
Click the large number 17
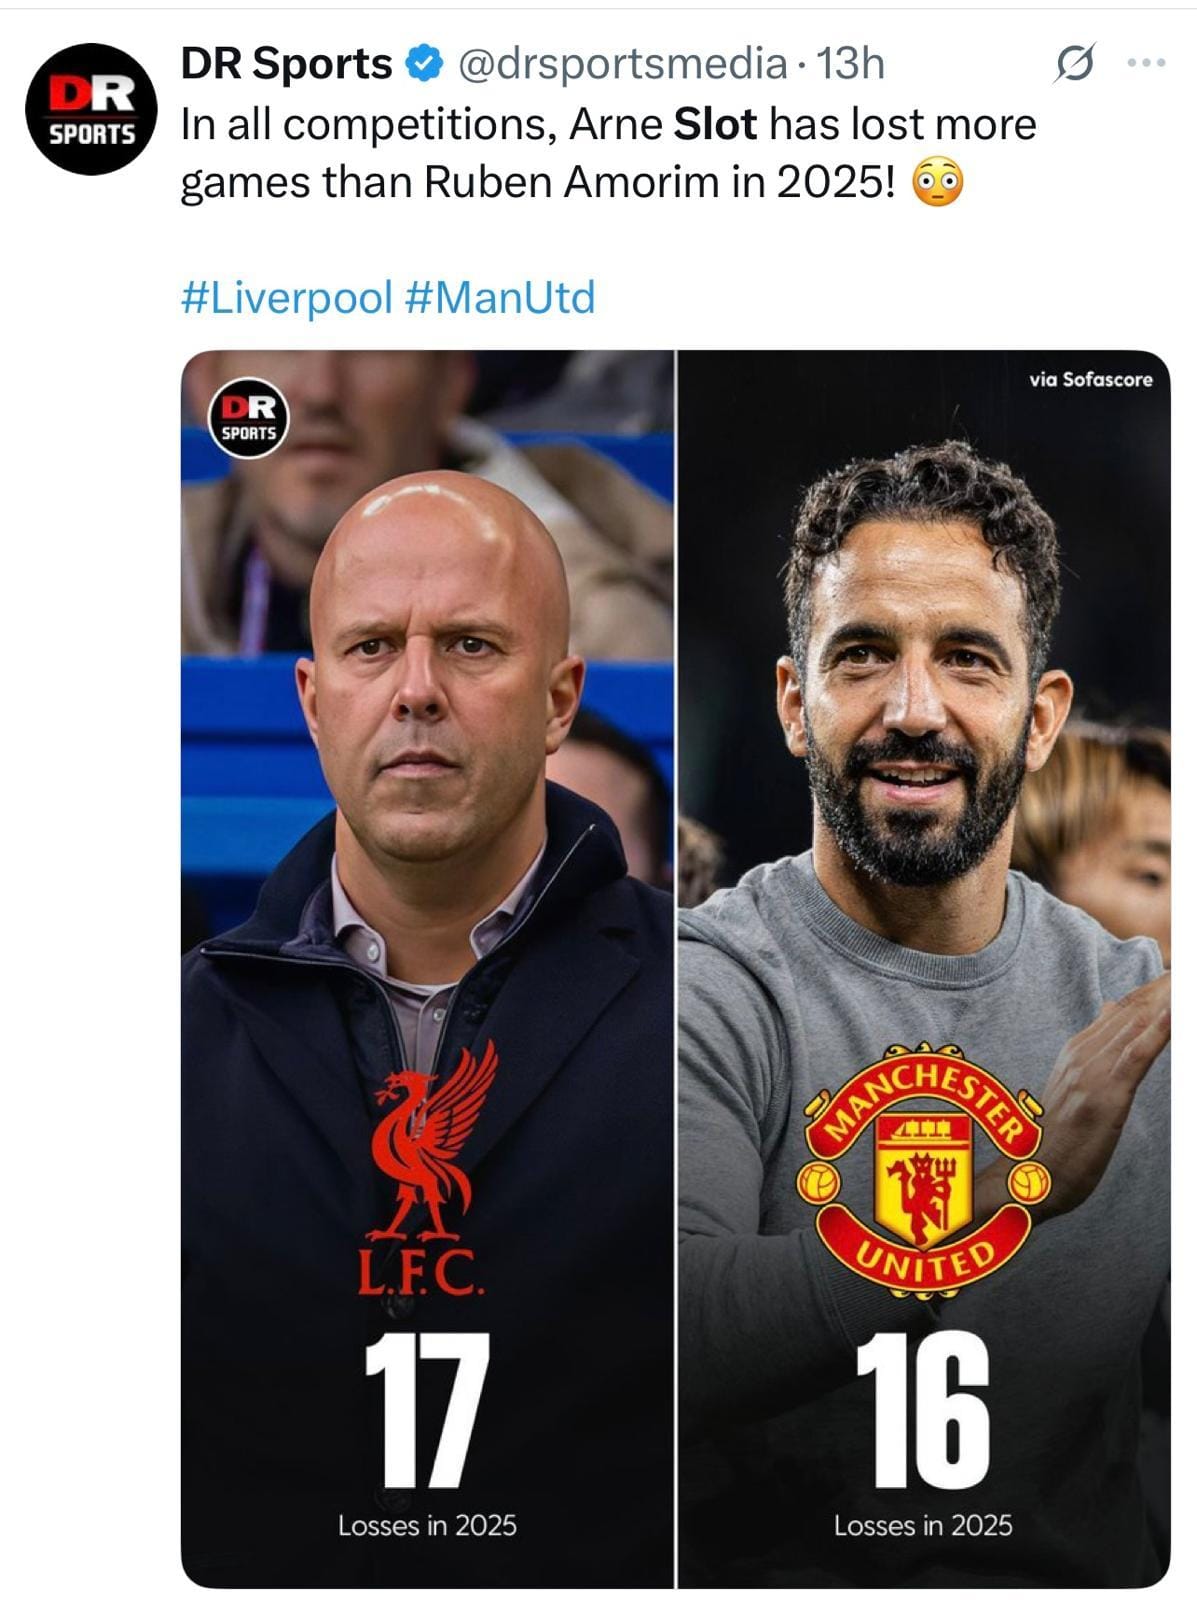[427, 1410]
